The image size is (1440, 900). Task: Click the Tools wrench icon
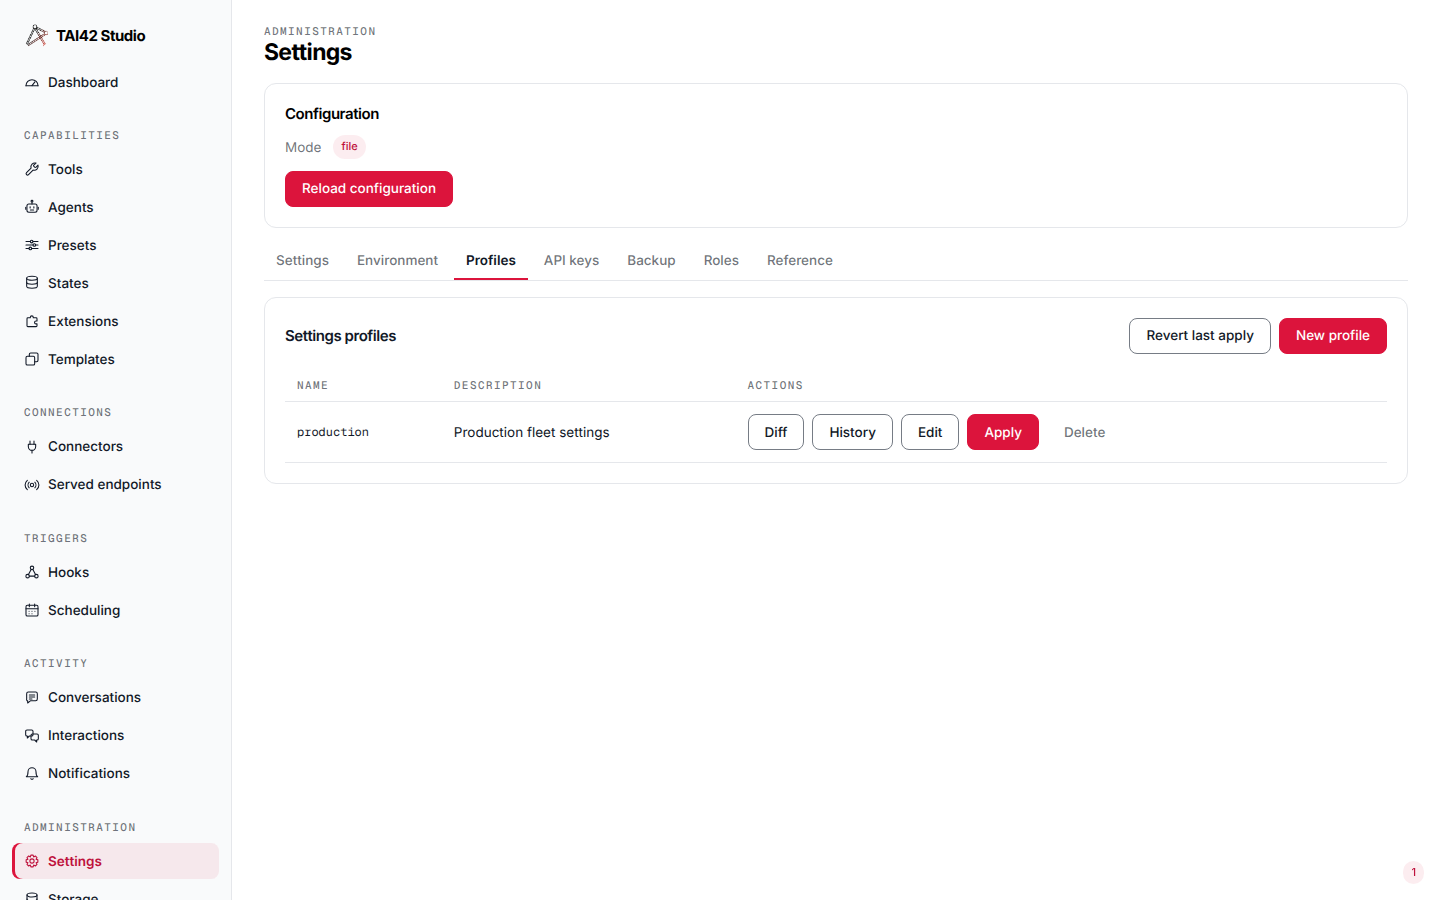pos(32,170)
